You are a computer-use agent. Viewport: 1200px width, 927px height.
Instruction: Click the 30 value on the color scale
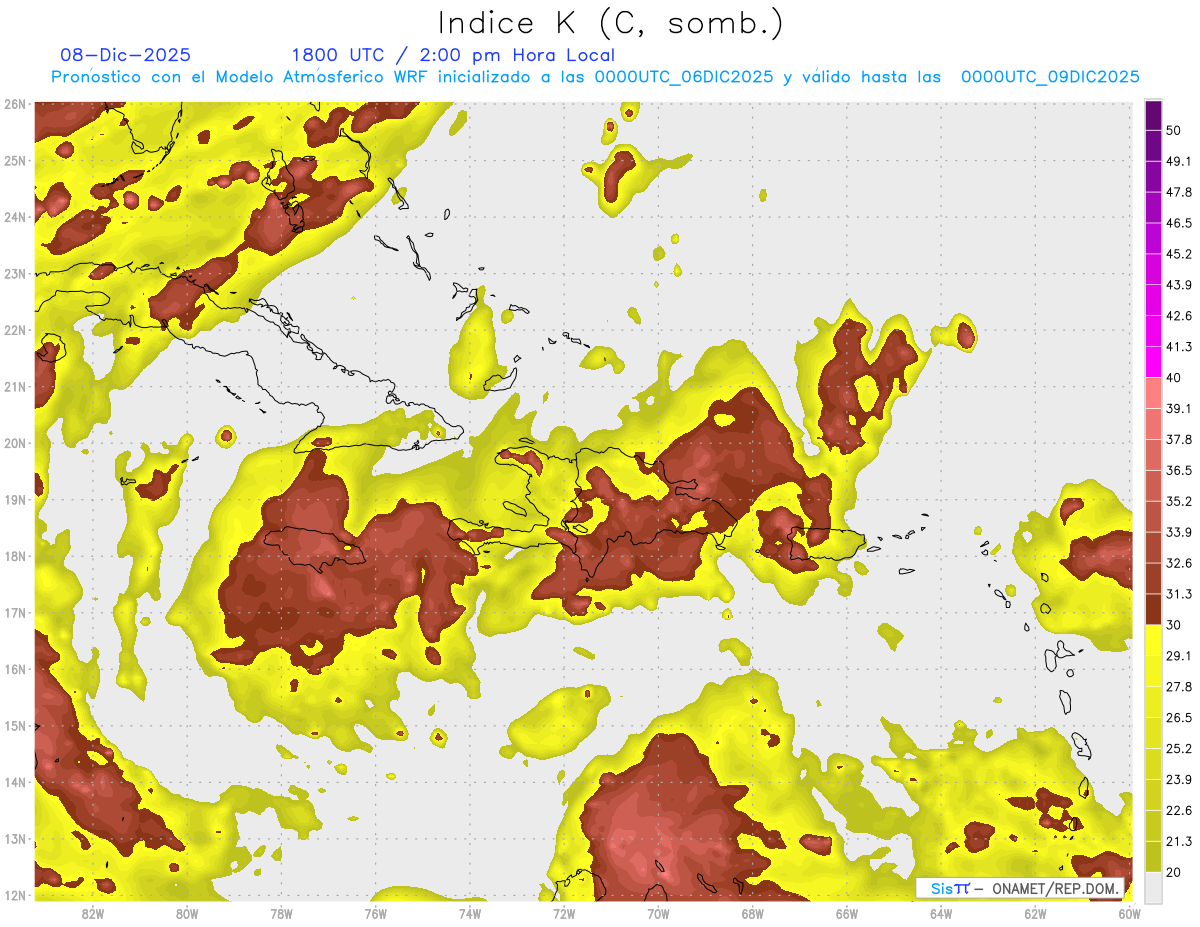pyautogui.click(x=1175, y=625)
